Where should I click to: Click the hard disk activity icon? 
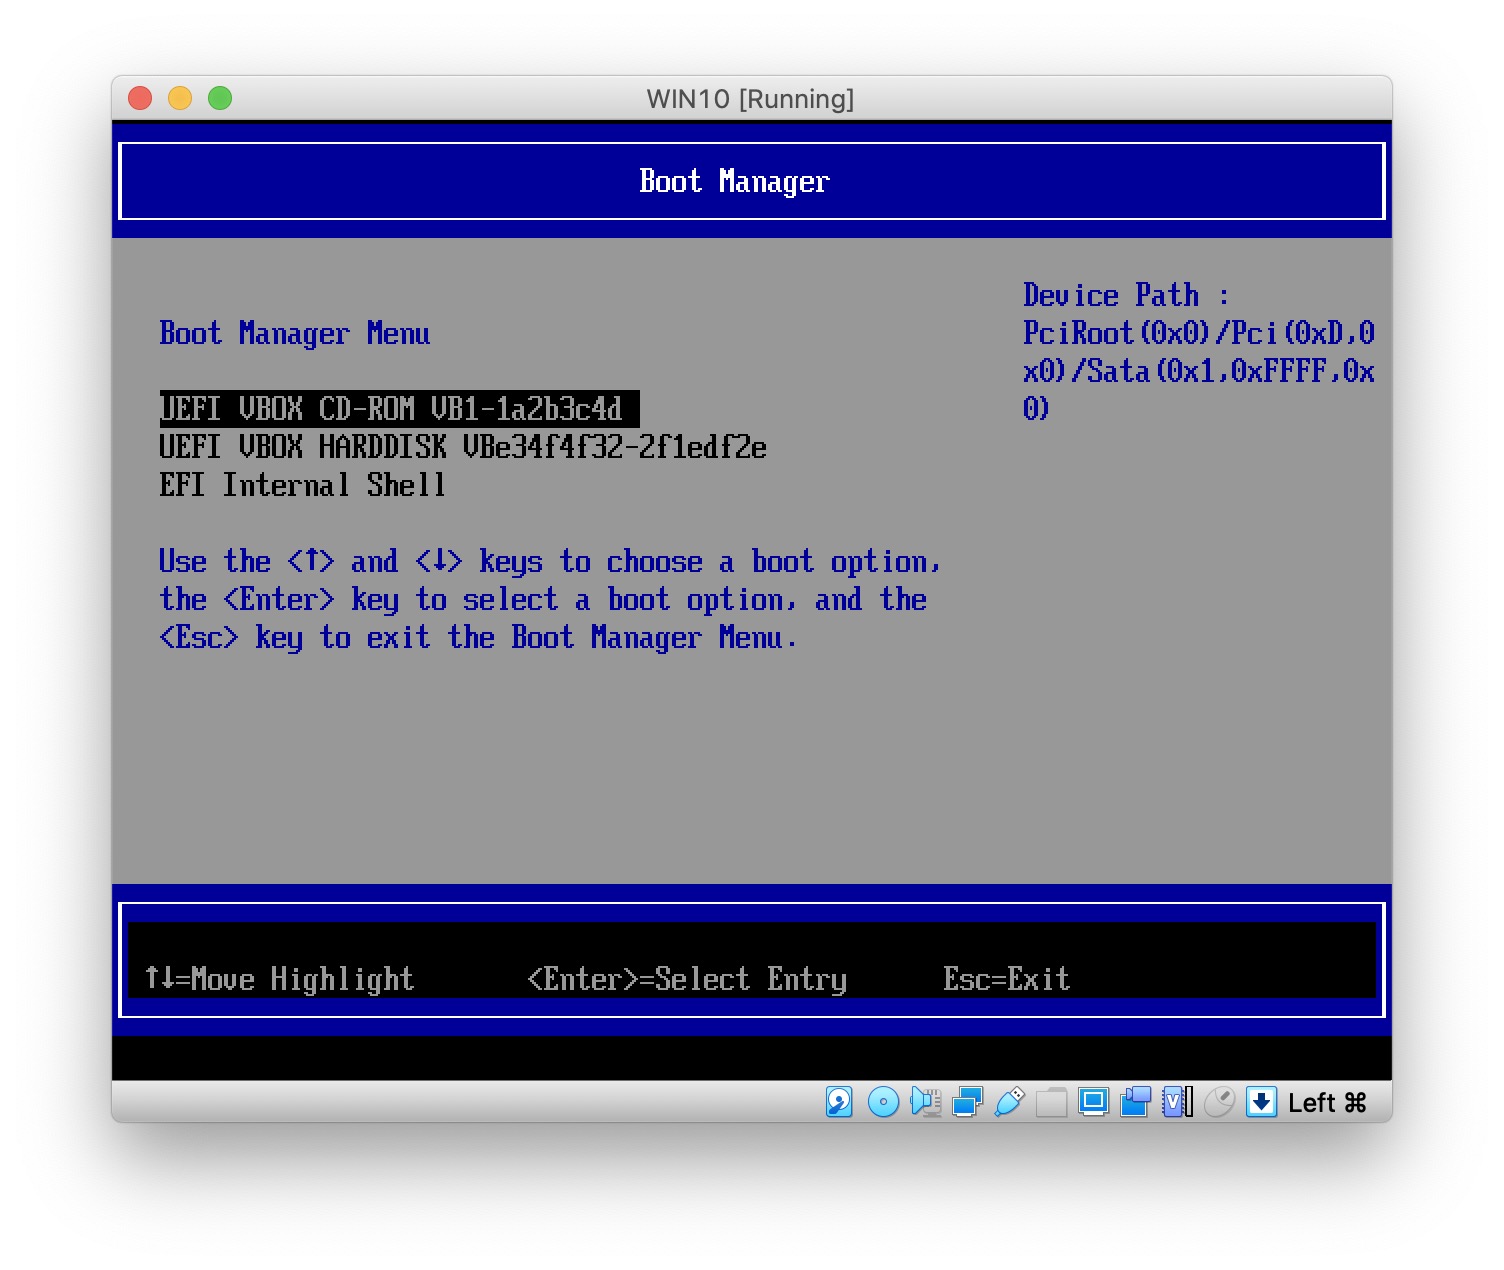[x=839, y=1102]
